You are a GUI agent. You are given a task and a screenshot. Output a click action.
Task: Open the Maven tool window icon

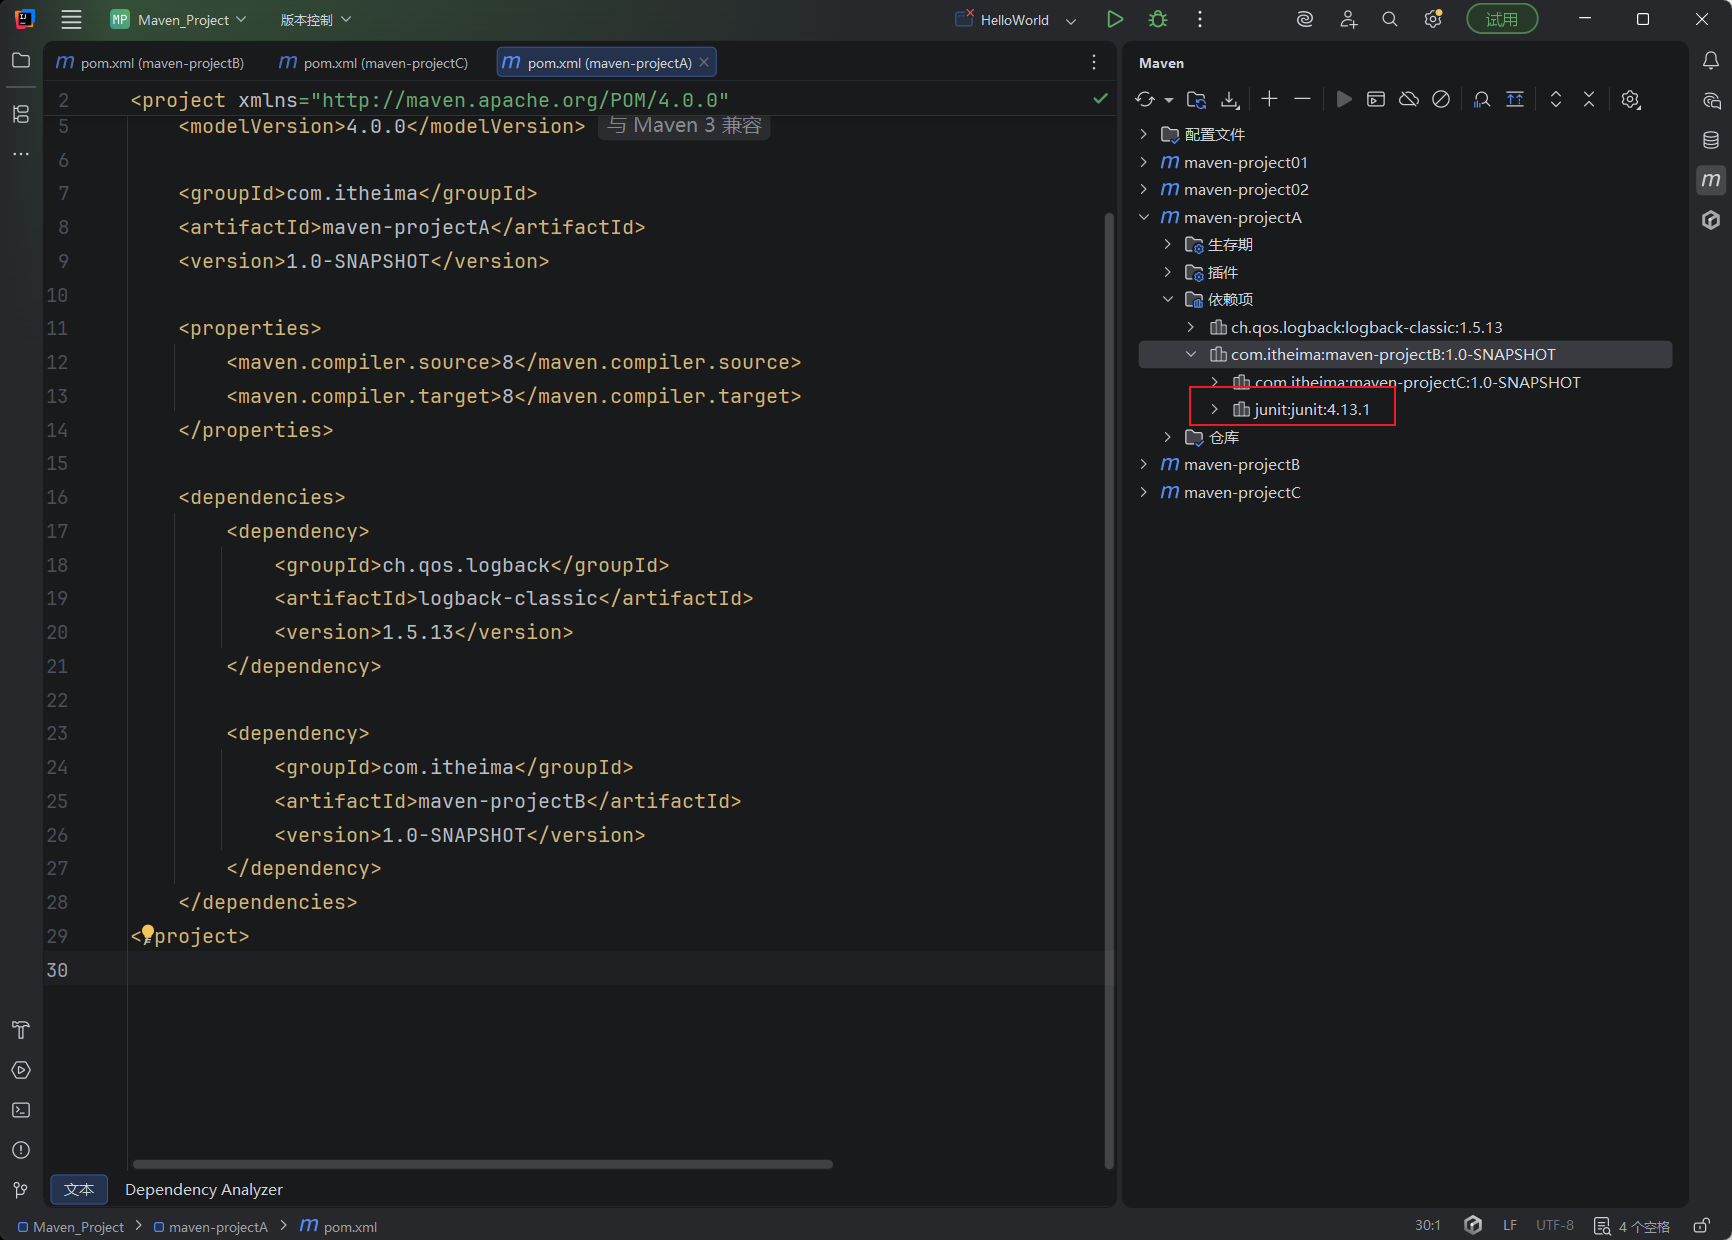coord(1711,180)
